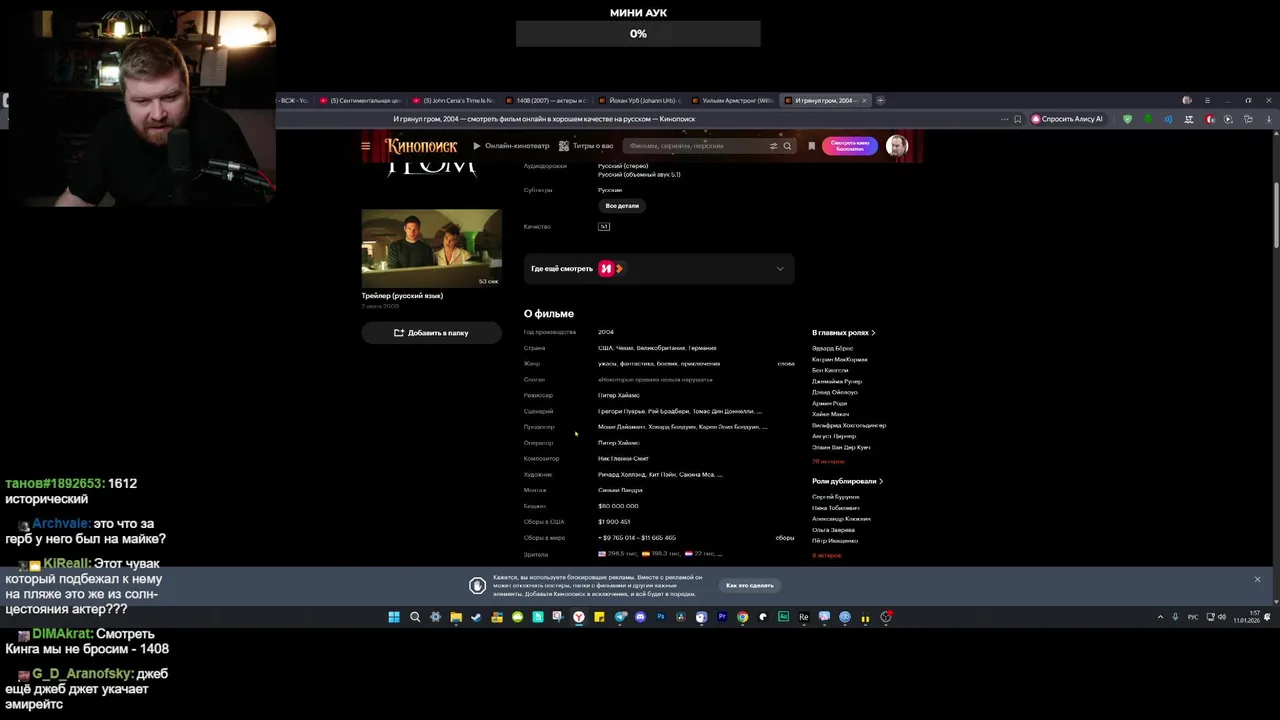Screen dimensions: 1280x720
Task: Bookmark the page in address bar
Action: pos(1017,119)
